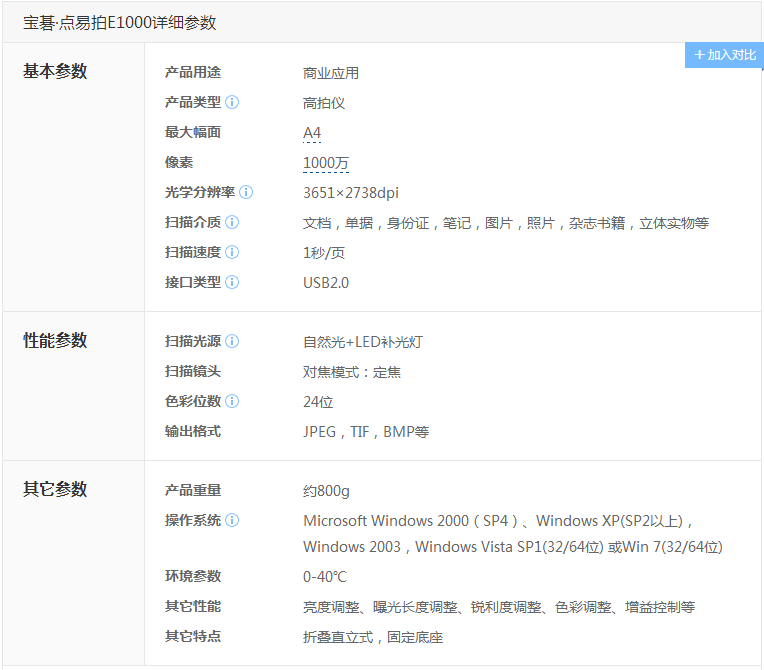The width and height of the screenshot is (764, 670).
Task: Select the 约800g weight value
Action: pos(326,491)
